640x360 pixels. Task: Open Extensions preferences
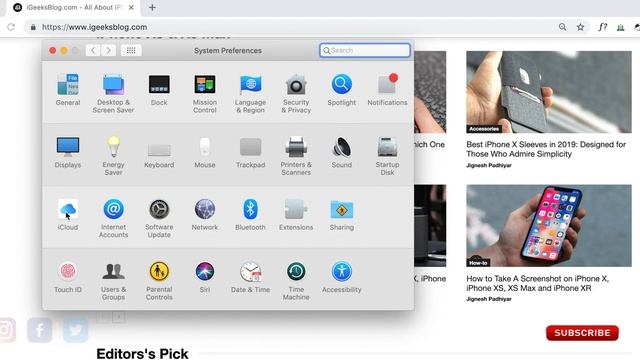296,215
